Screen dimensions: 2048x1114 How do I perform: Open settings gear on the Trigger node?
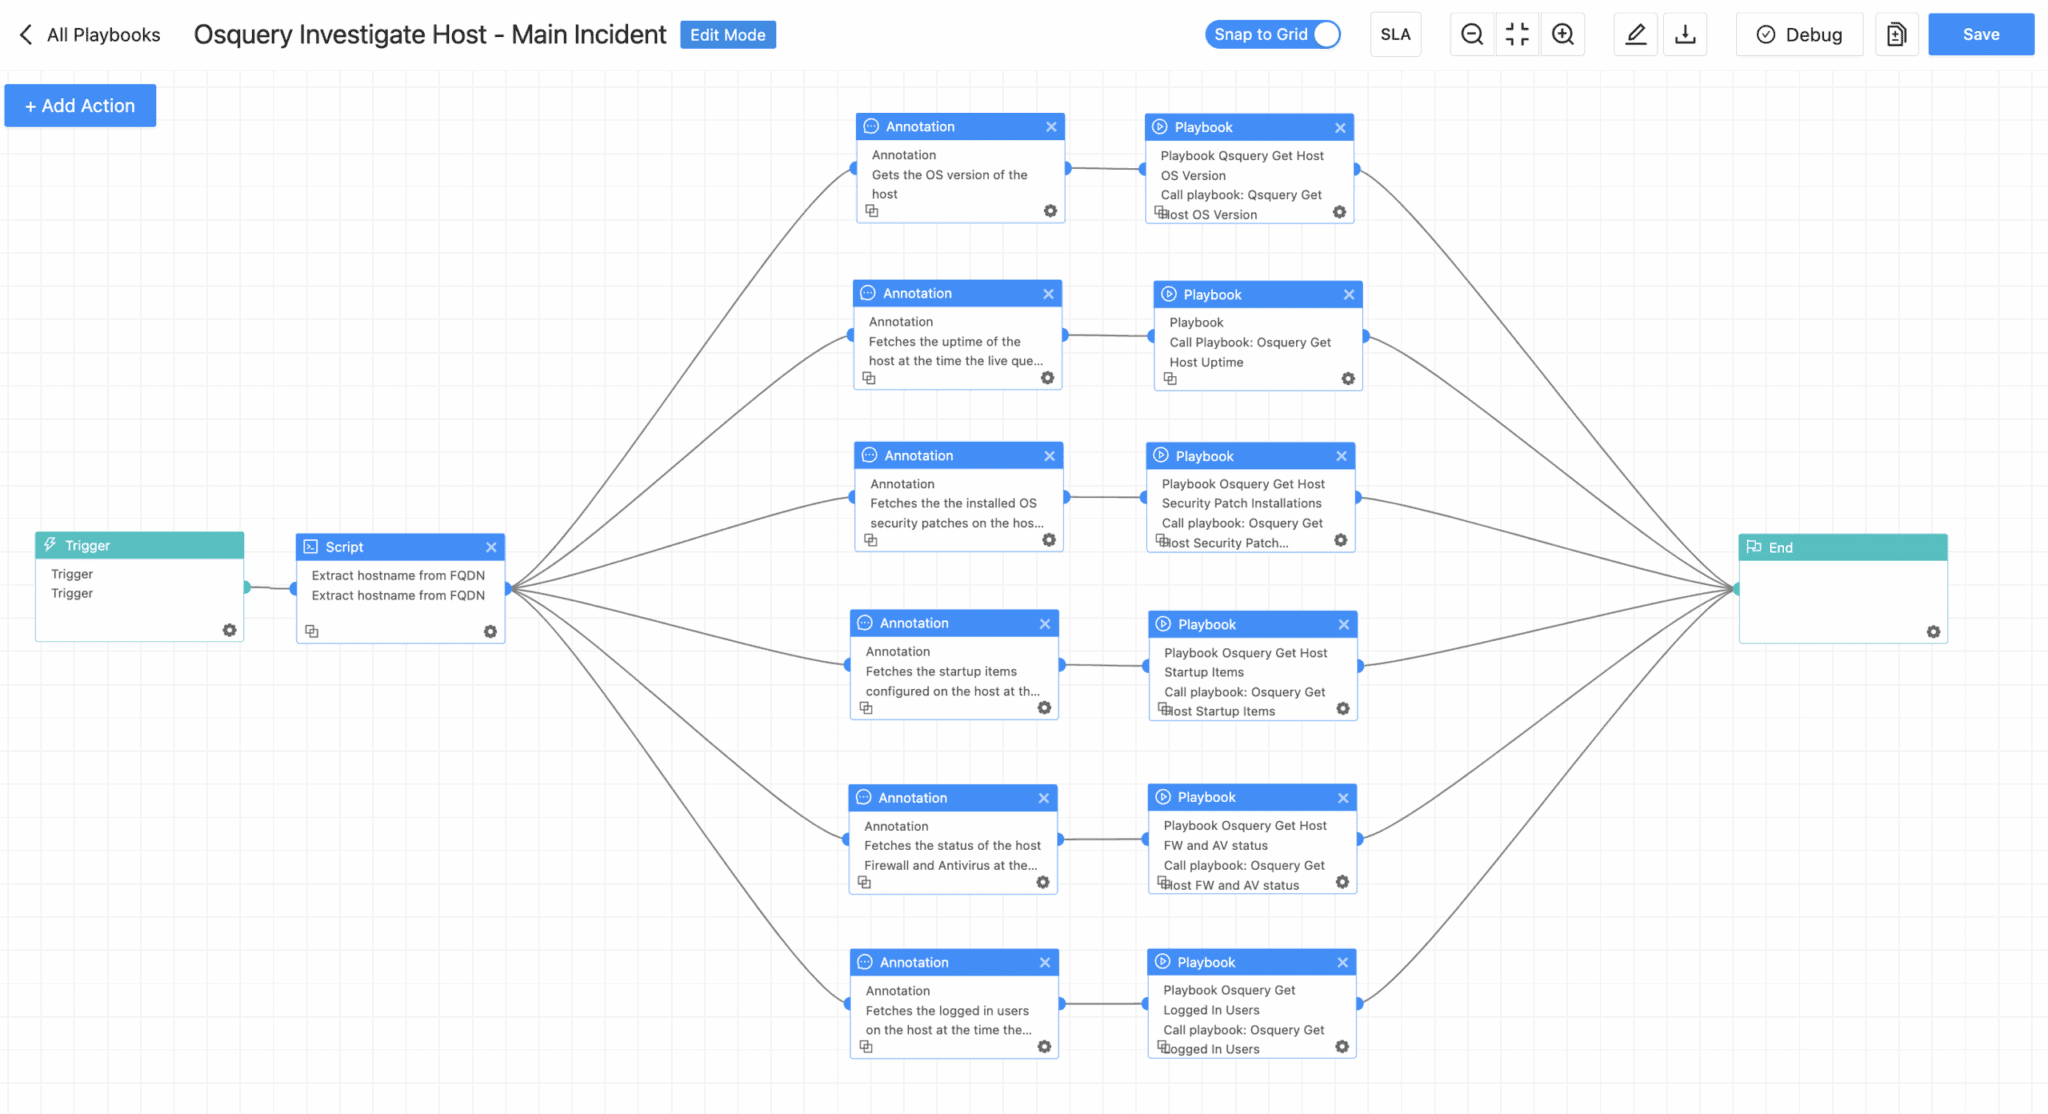tap(229, 630)
